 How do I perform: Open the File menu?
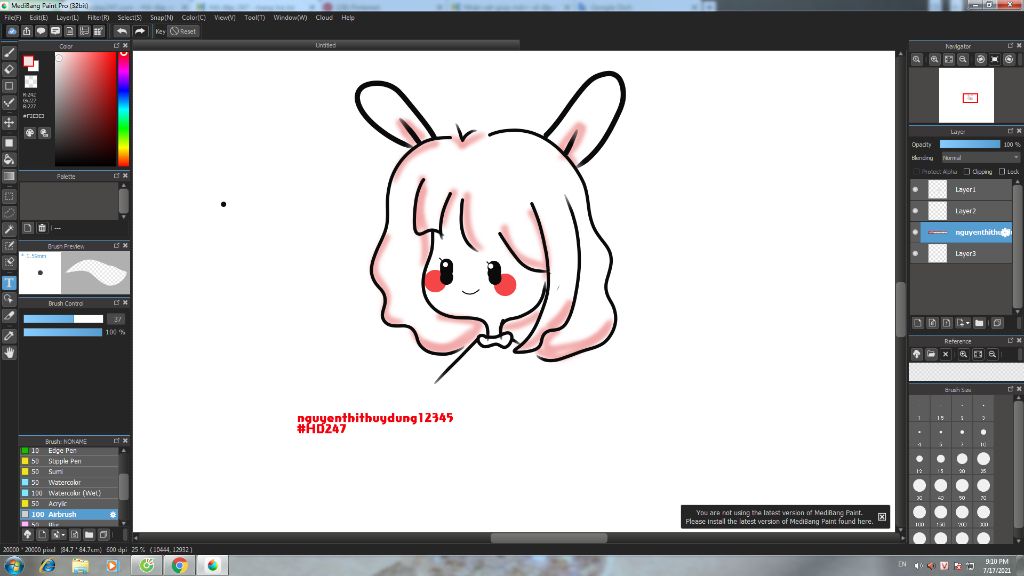pos(13,18)
